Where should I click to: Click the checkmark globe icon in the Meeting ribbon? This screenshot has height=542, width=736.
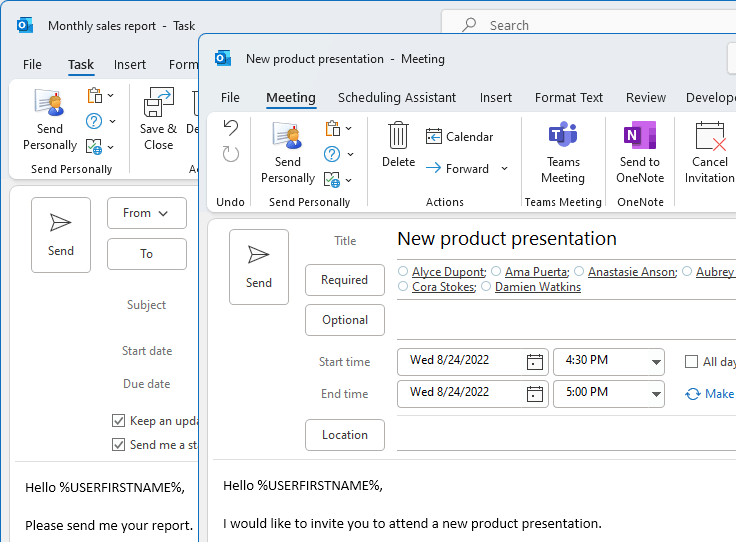(332, 179)
